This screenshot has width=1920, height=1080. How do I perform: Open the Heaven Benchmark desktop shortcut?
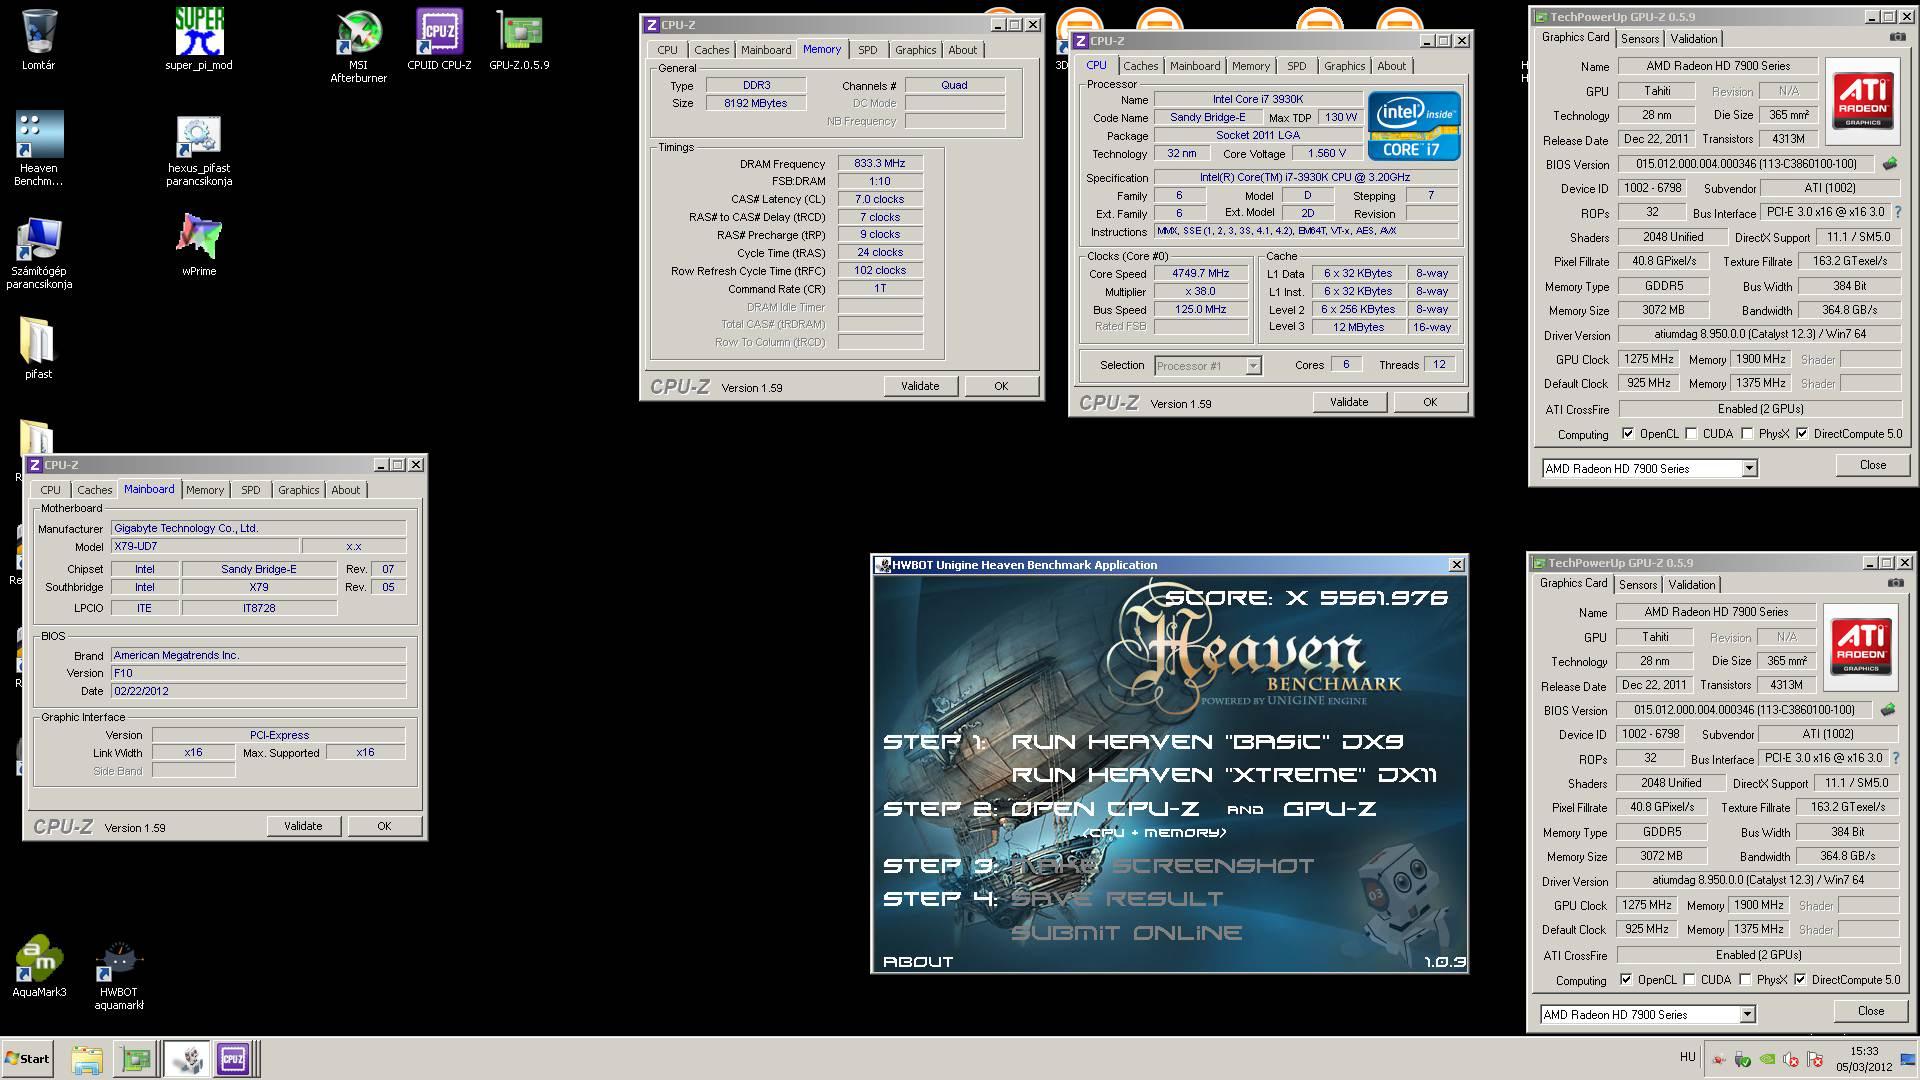39,148
